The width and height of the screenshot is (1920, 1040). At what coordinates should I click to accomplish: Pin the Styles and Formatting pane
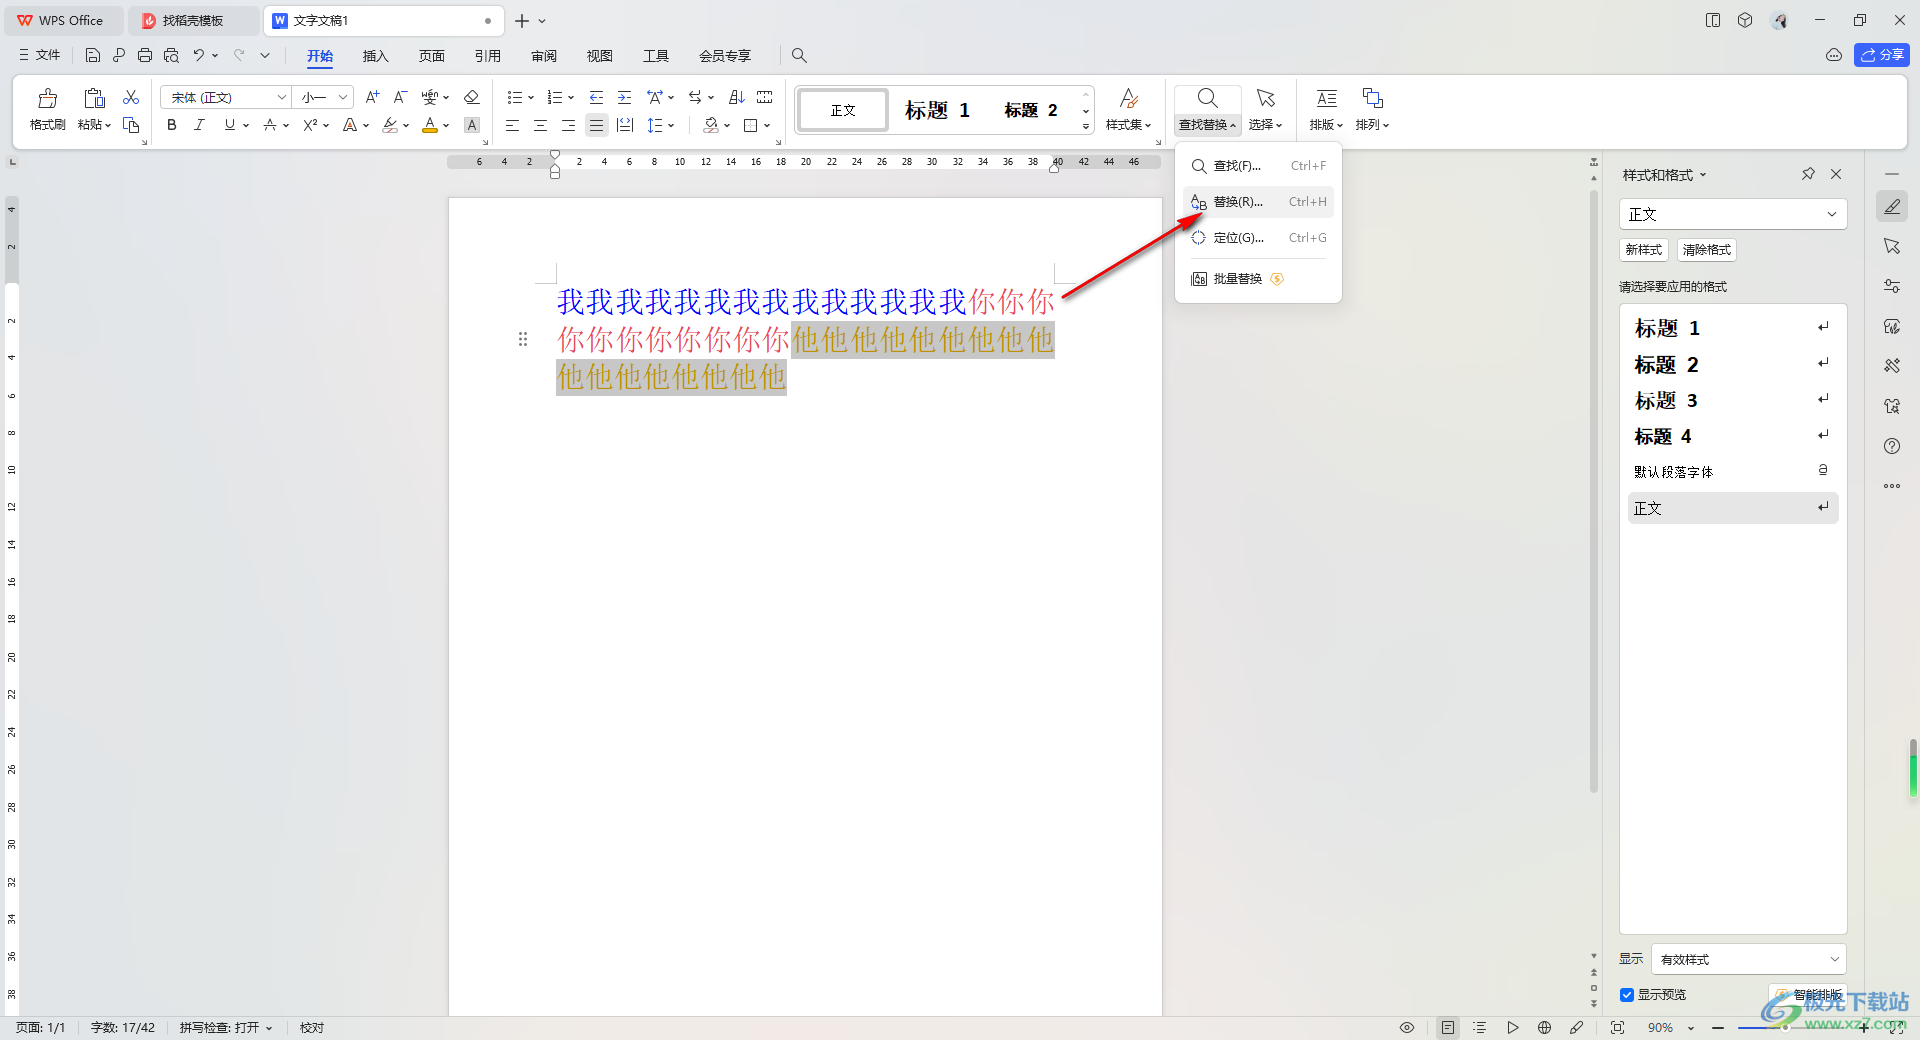tap(1808, 174)
